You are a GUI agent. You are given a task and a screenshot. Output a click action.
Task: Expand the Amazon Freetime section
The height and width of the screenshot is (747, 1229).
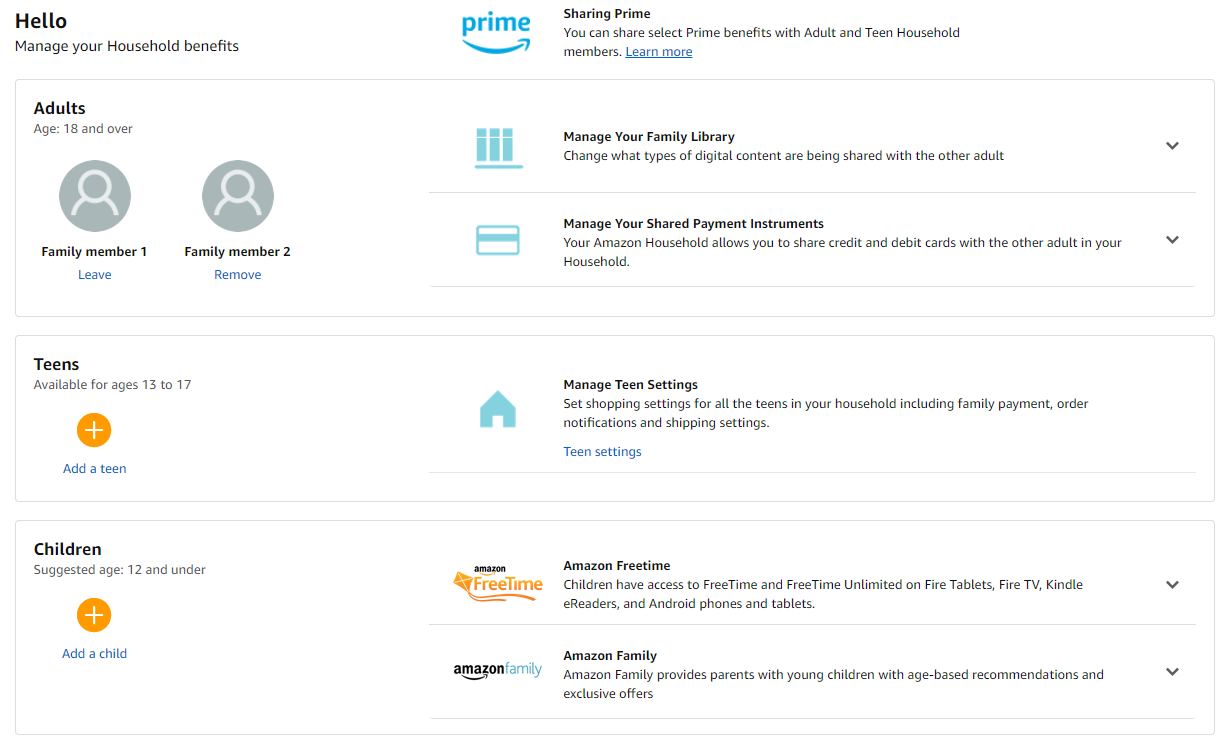coord(1172,585)
